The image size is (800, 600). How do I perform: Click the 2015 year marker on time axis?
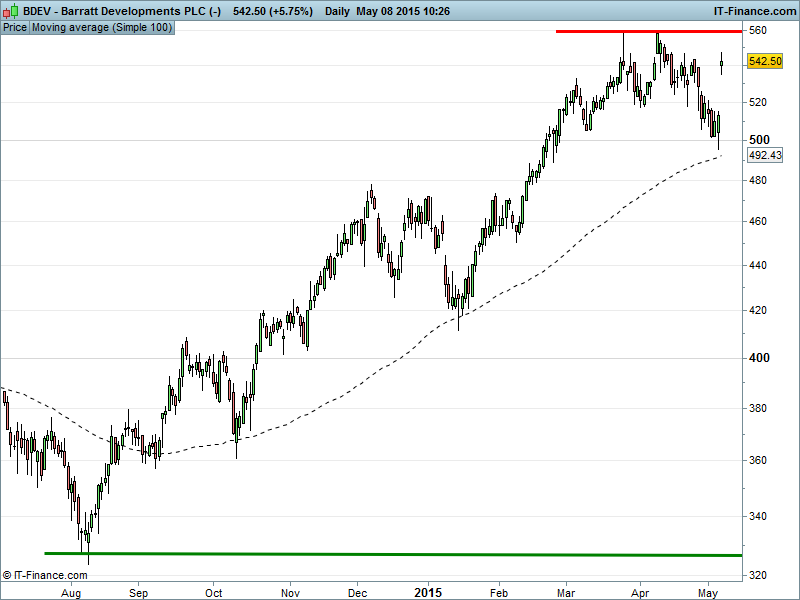[428, 592]
